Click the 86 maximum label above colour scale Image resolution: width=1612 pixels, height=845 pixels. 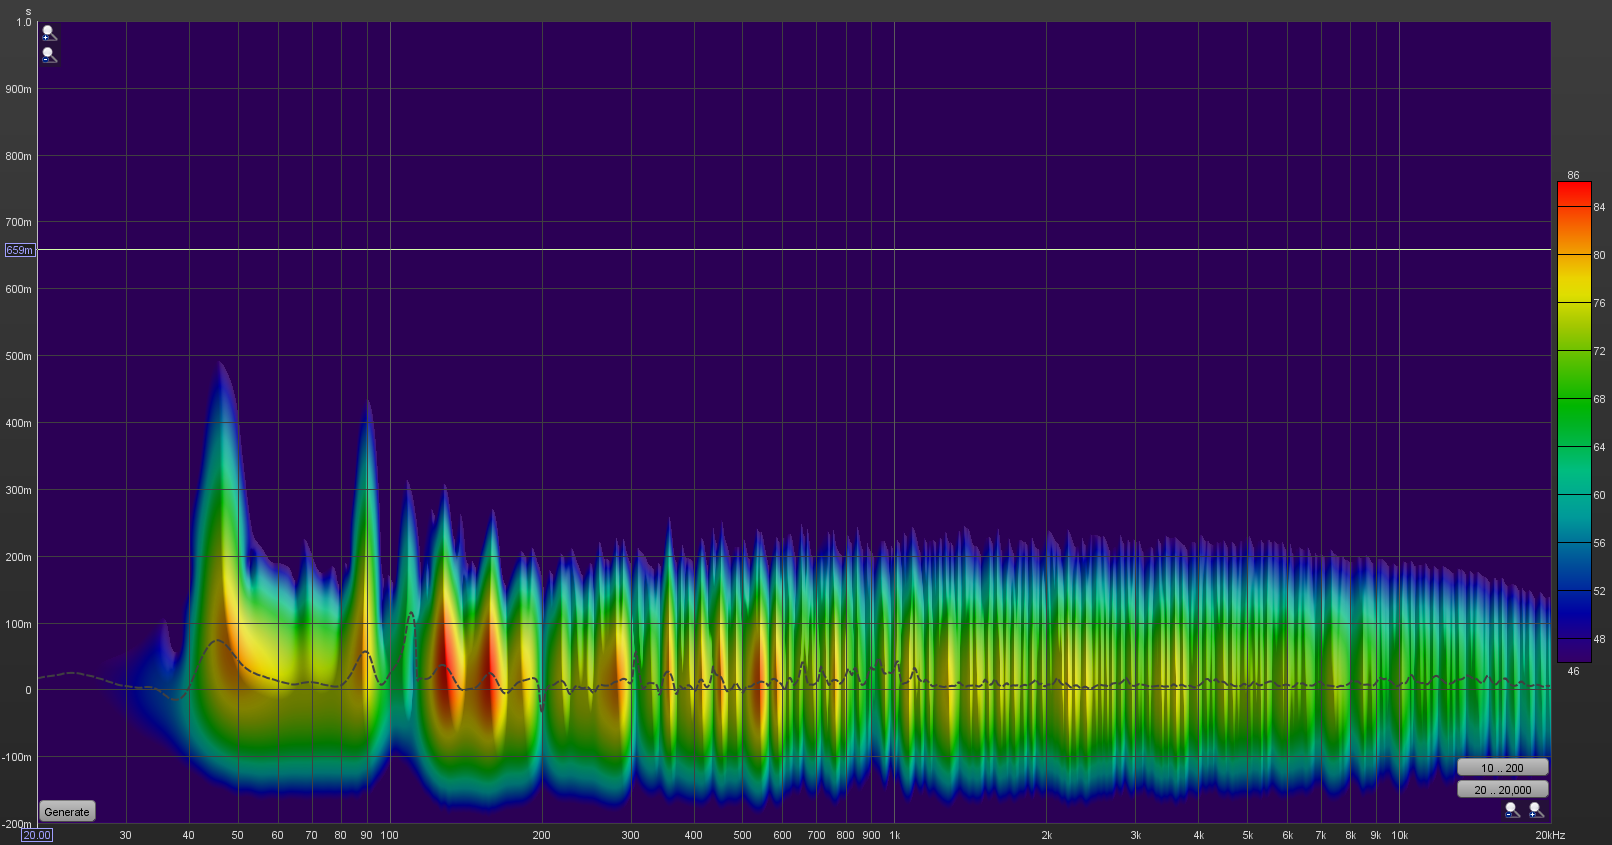(x=1573, y=175)
